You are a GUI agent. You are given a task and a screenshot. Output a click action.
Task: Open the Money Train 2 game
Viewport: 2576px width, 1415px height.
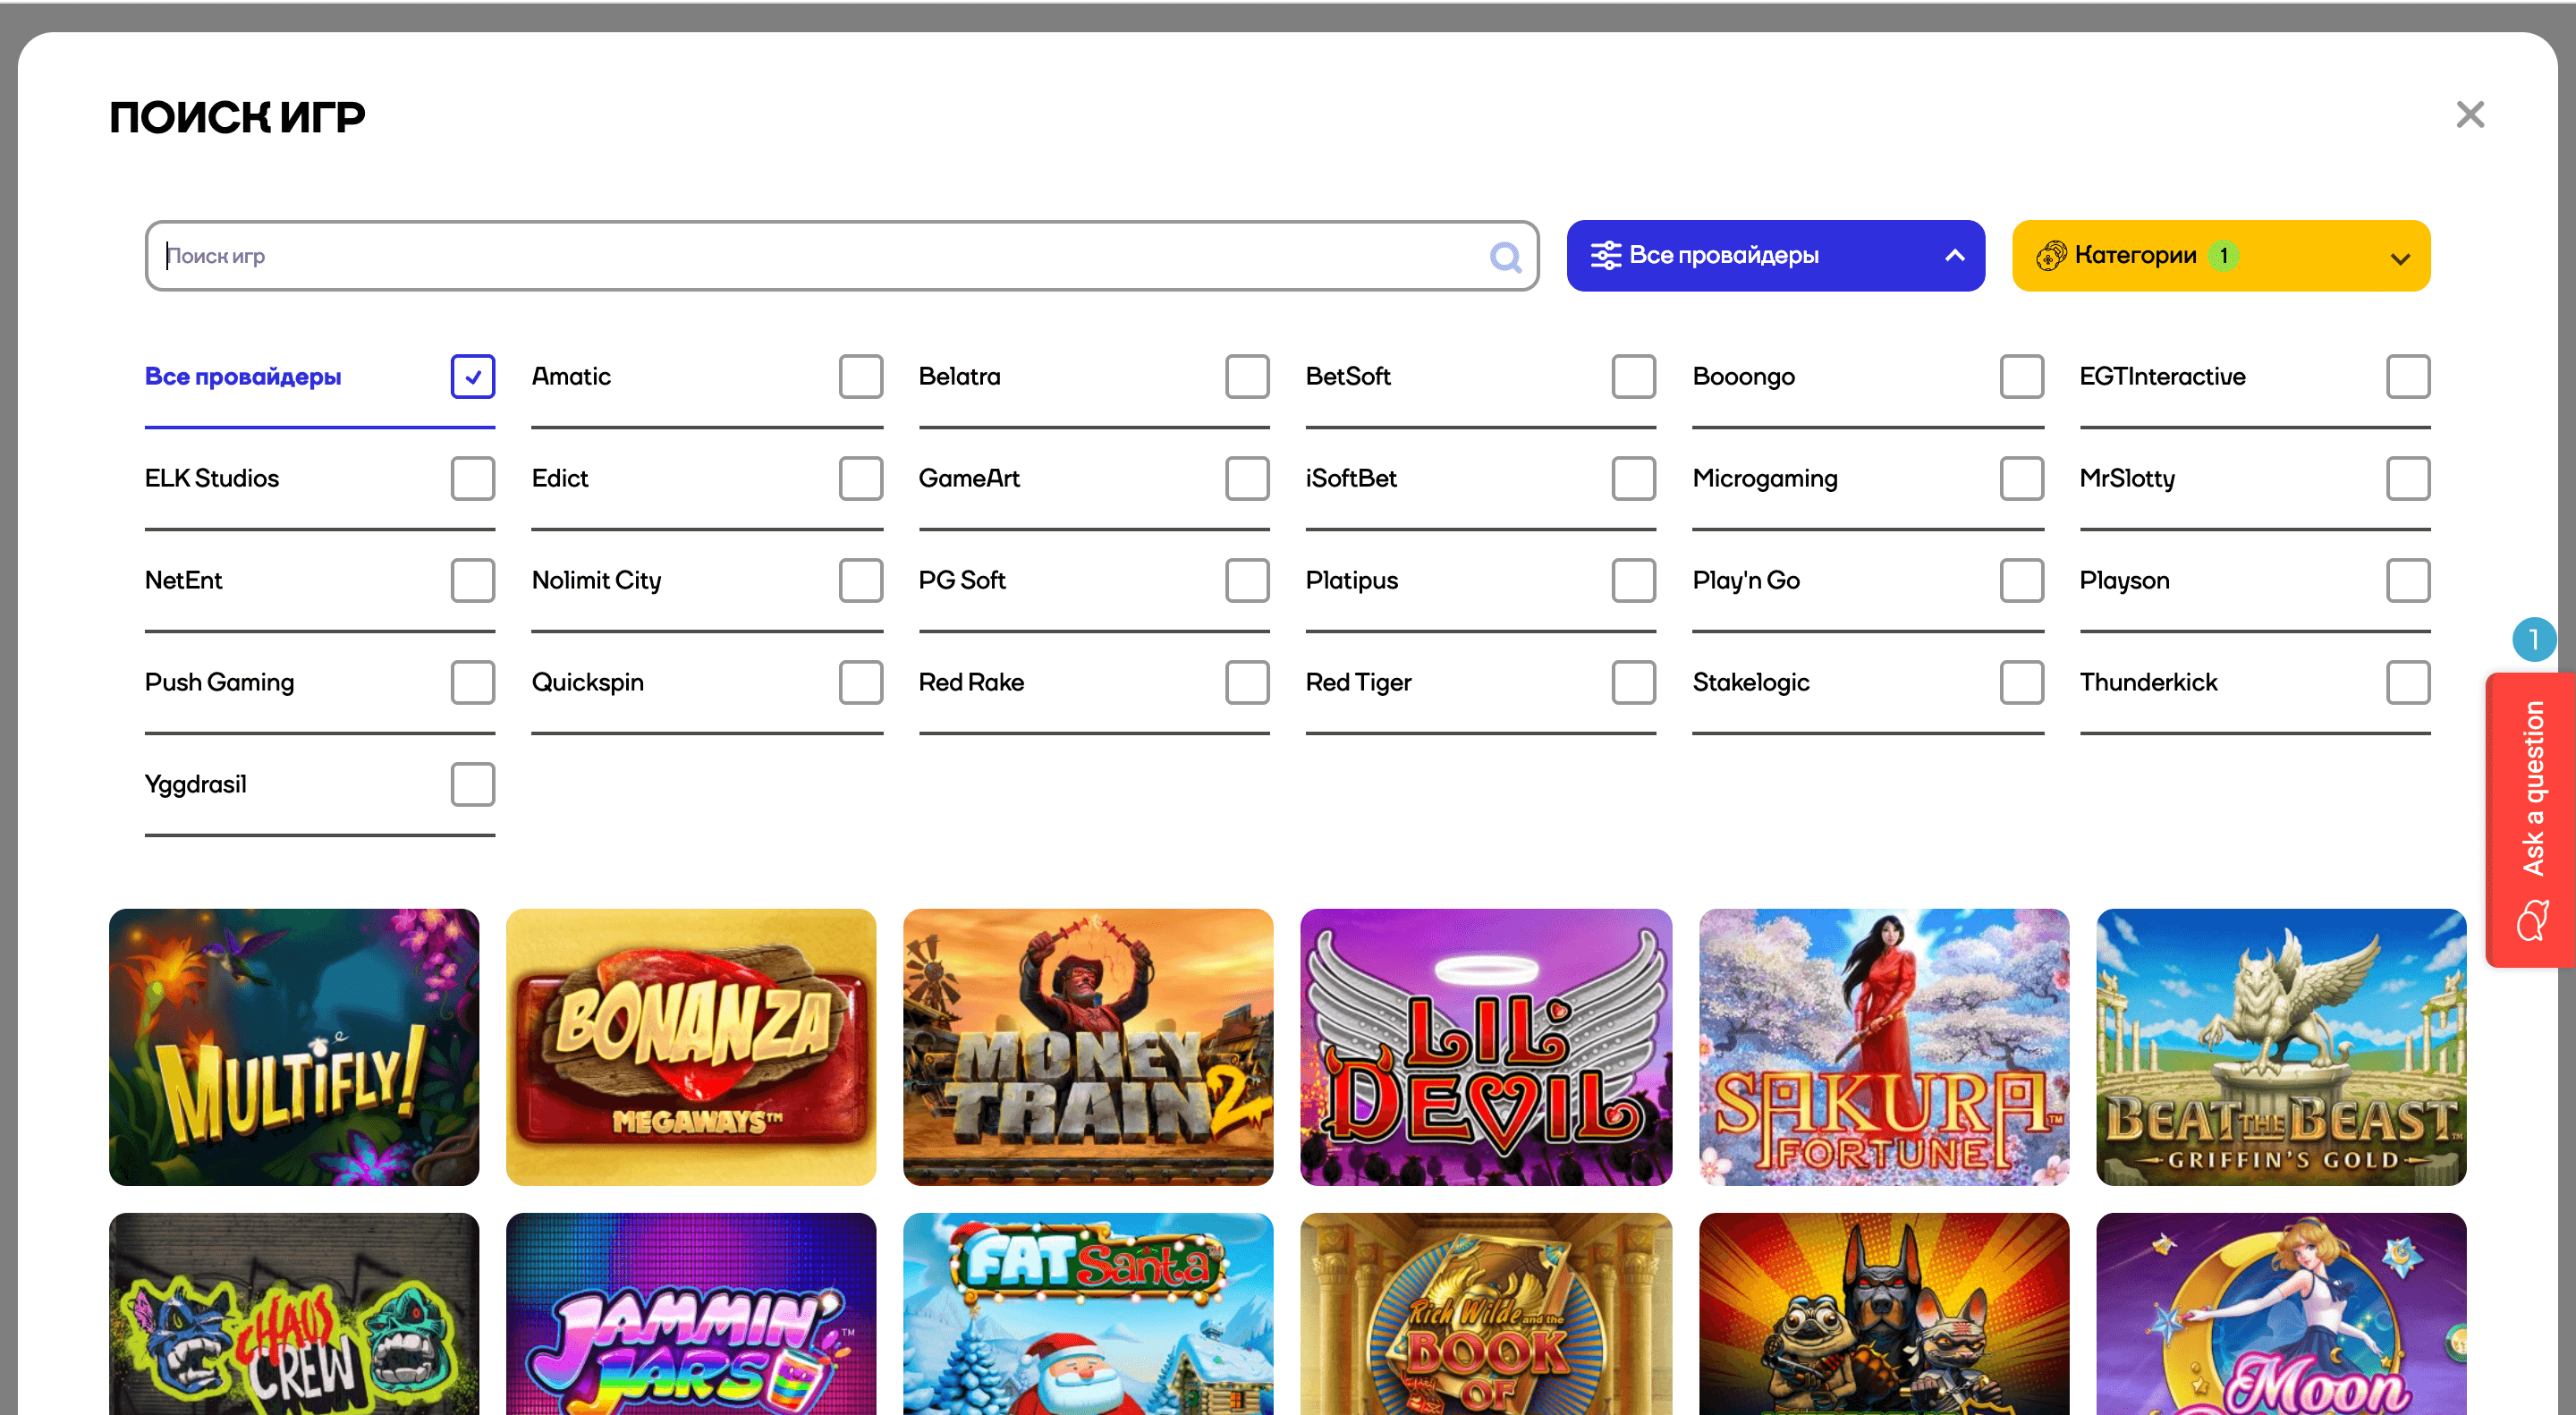tap(1087, 1046)
